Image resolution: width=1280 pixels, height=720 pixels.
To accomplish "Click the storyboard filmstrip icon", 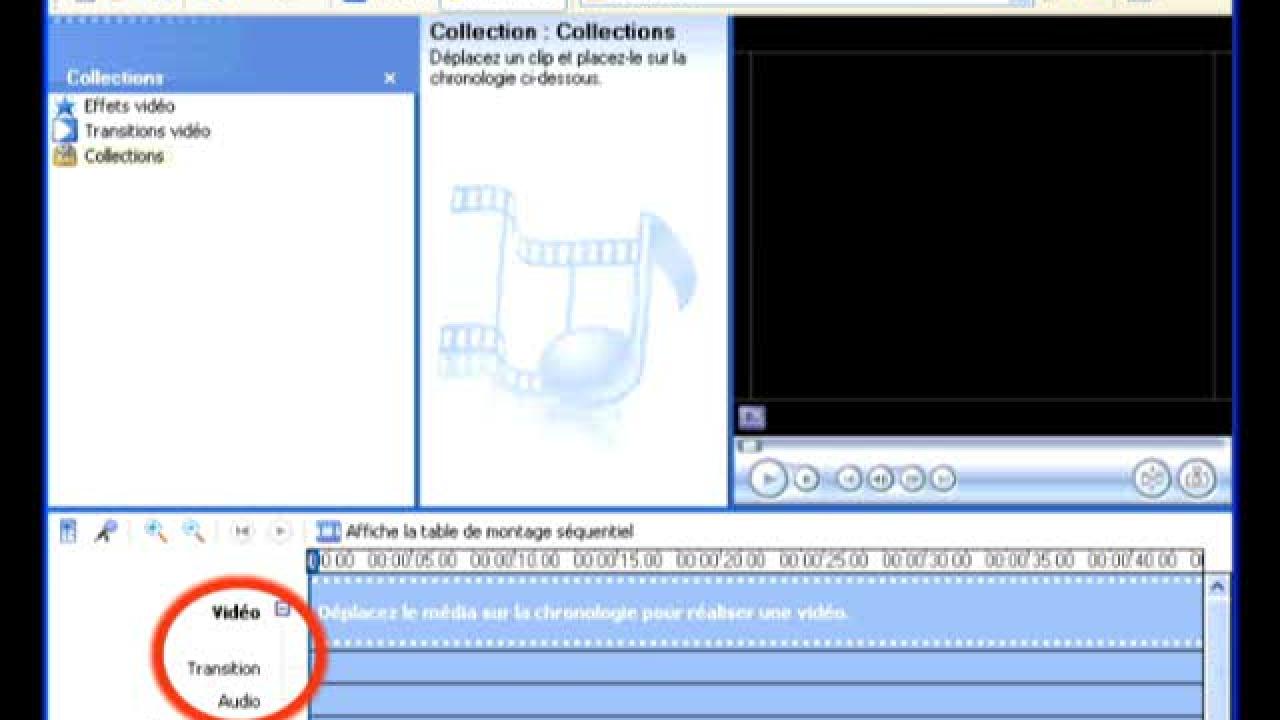I will point(328,532).
